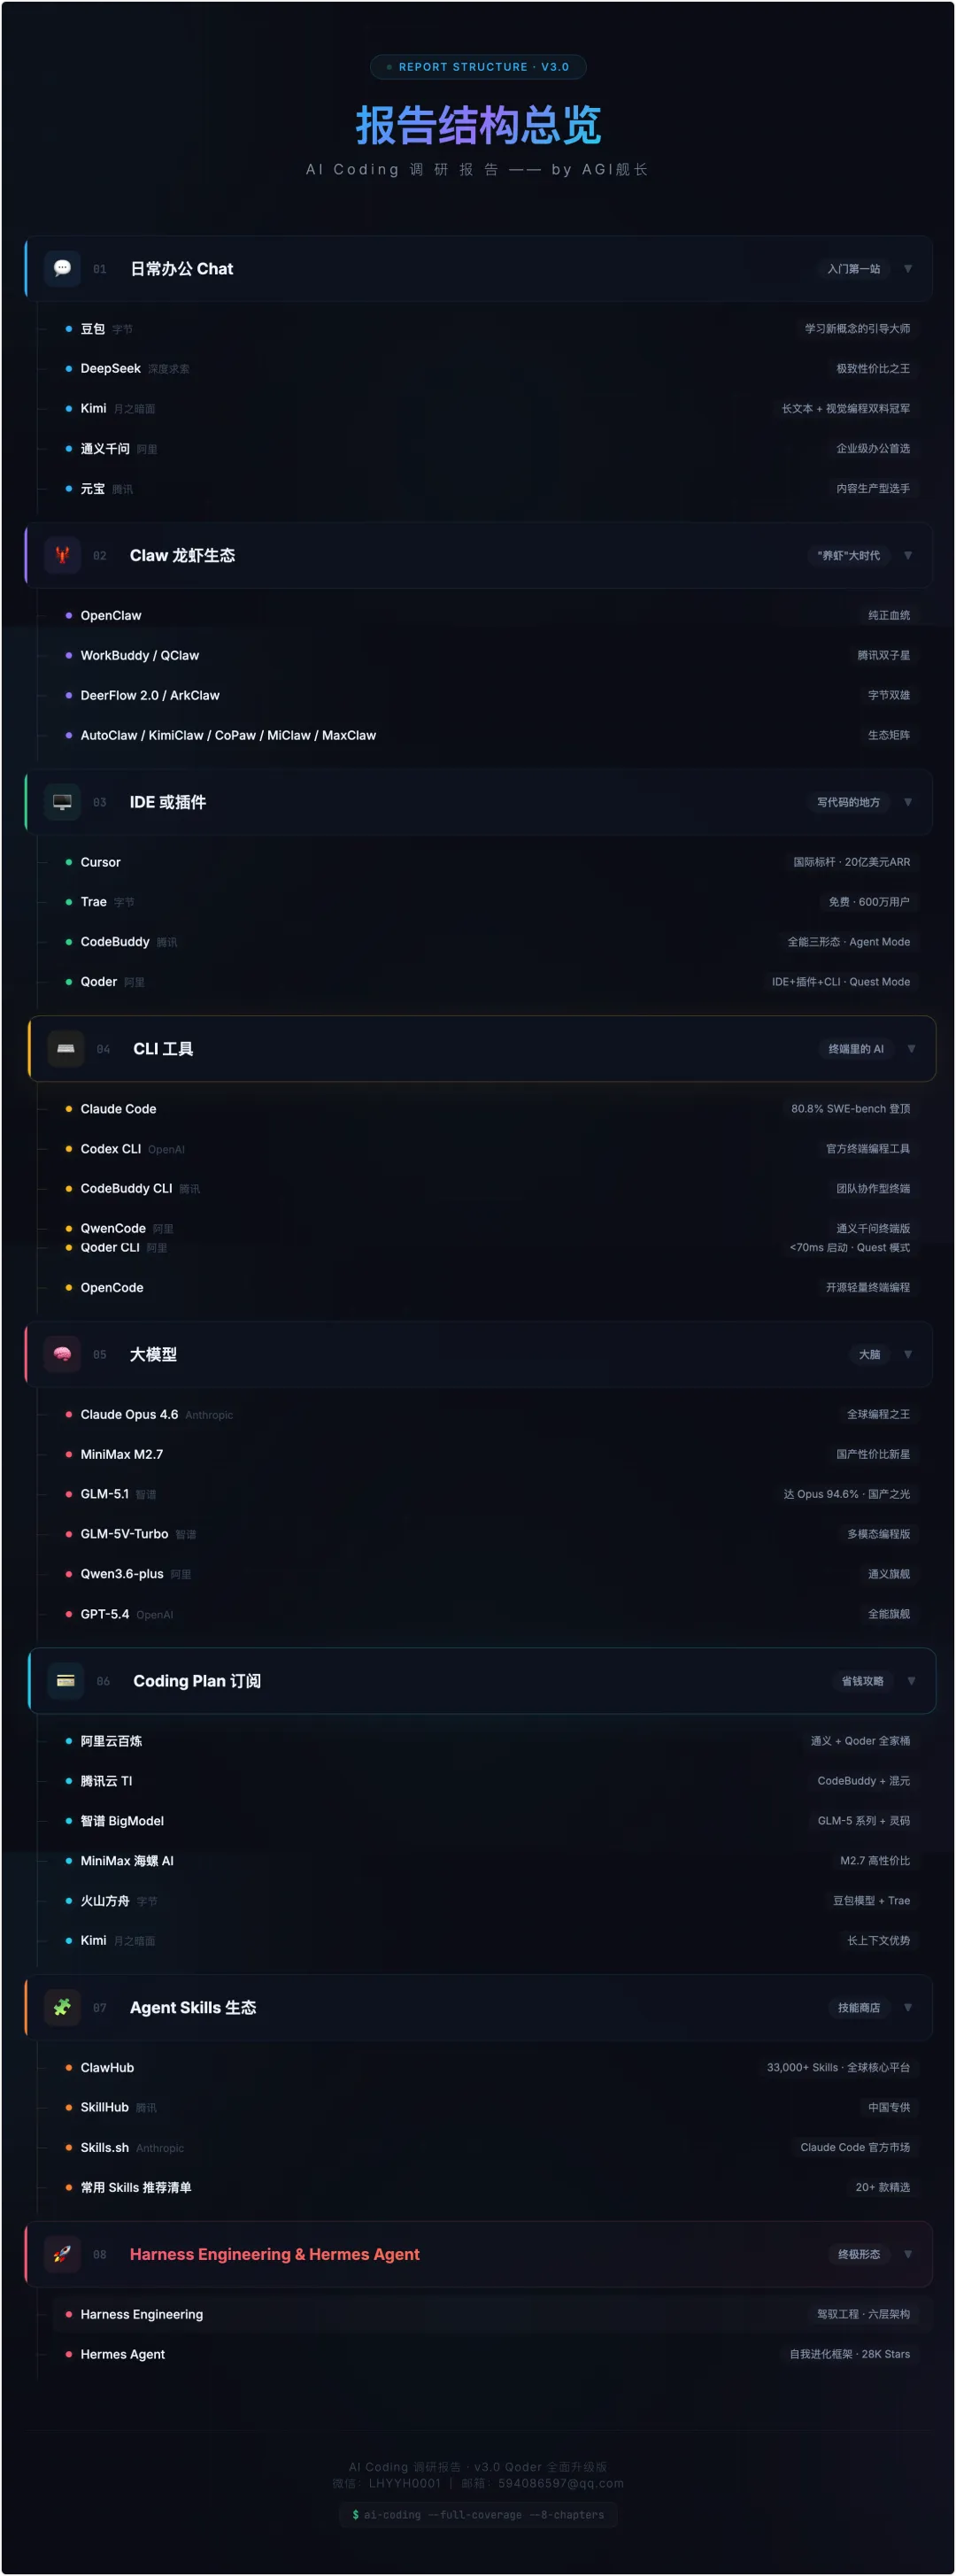Collapse the 日常办公 Chat section arrow
This screenshot has width=956, height=2576.
[908, 269]
